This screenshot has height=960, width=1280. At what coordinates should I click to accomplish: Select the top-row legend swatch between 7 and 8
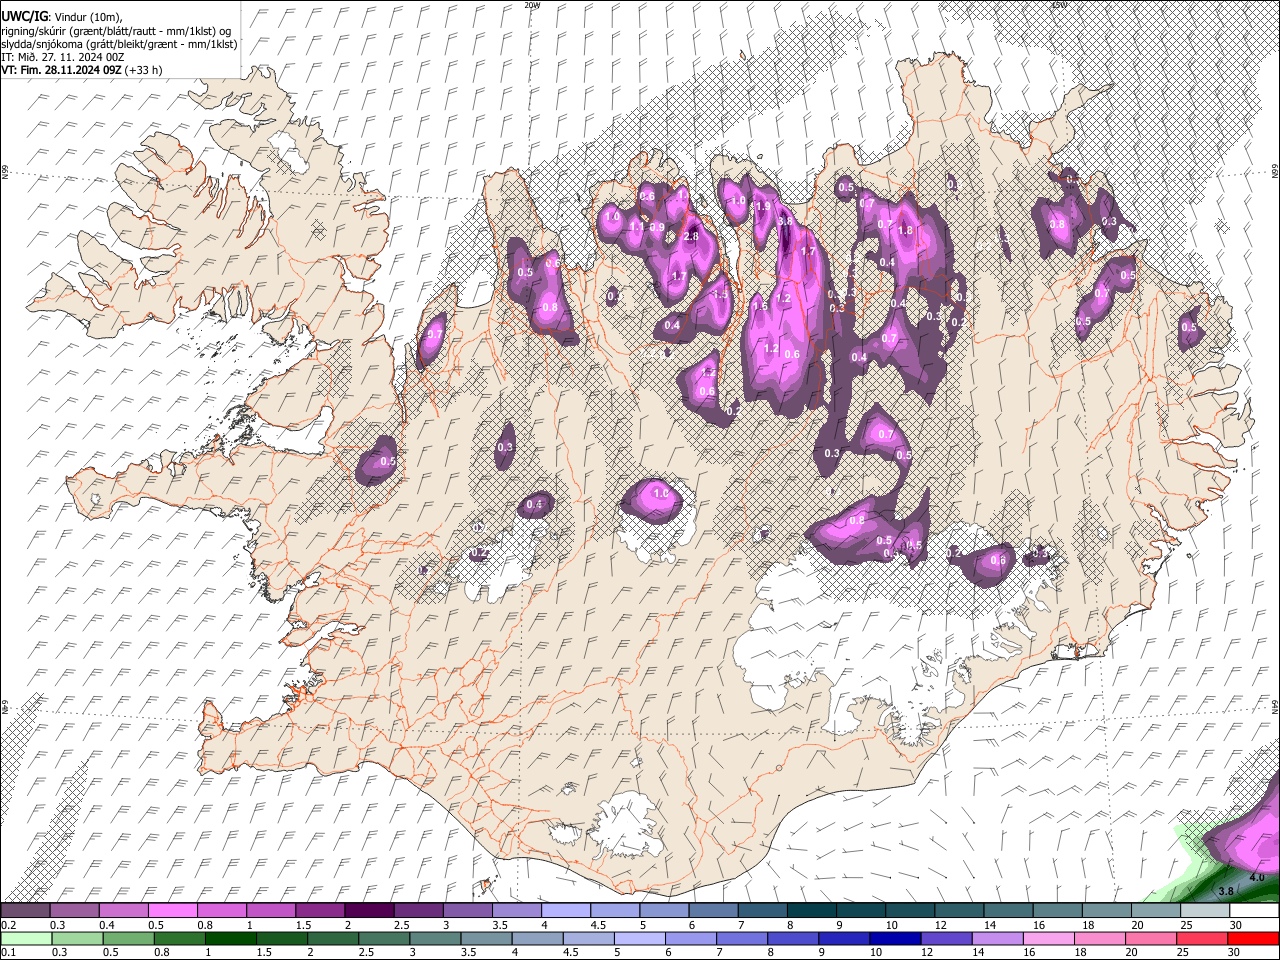tap(762, 910)
